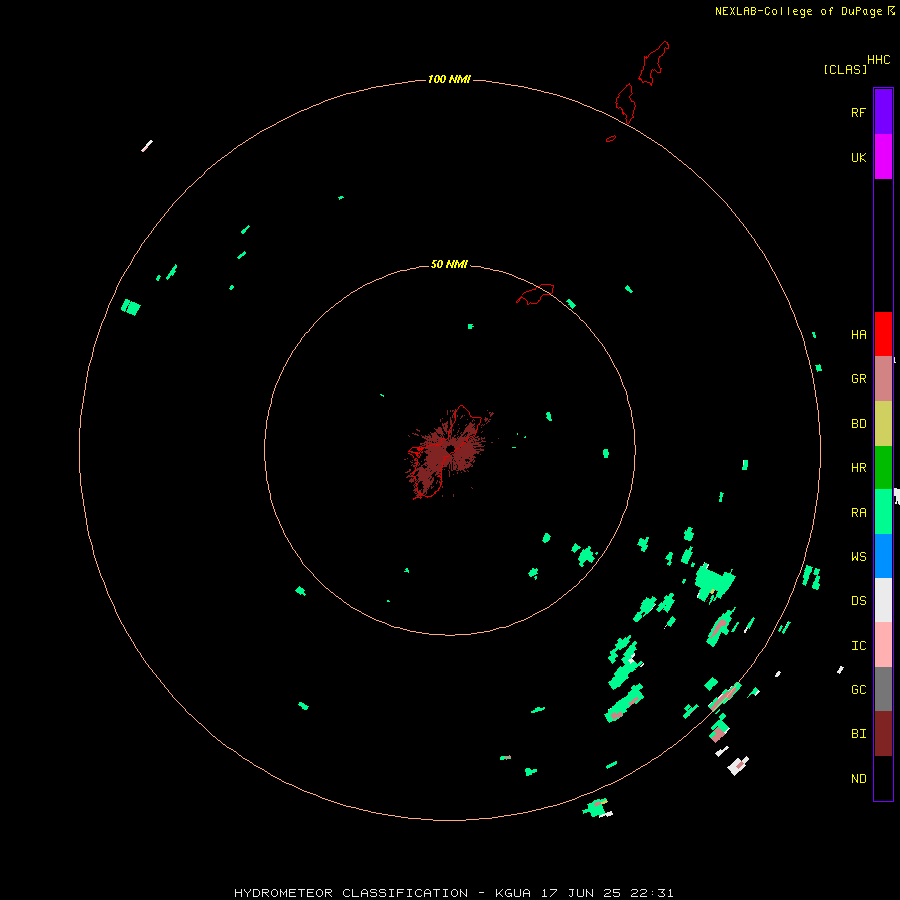The height and width of the screenshot is (900, 900).
Task: Pick the RA bright green legend swatch
Action: click(x=883, y=512)
